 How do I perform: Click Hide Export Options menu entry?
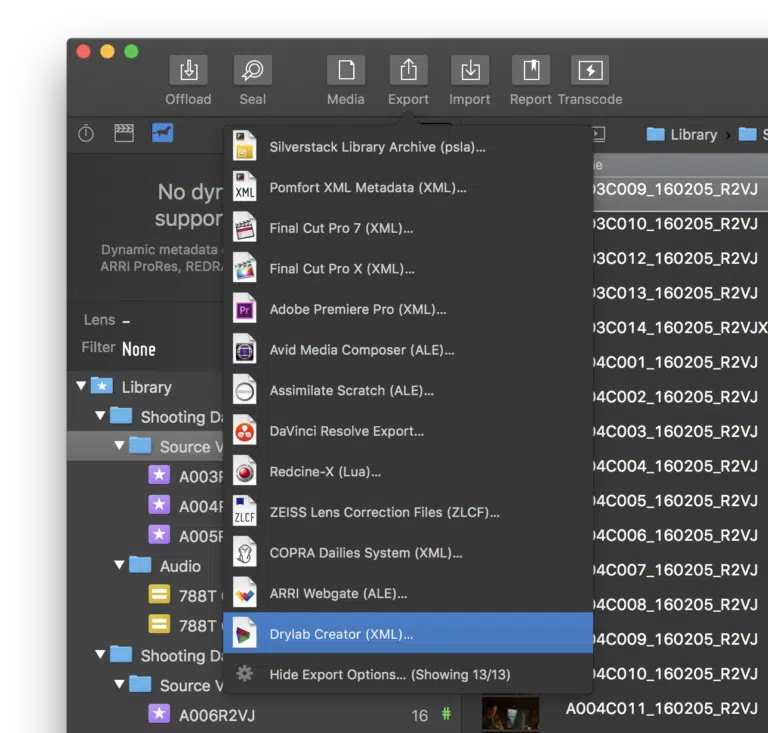[x=408, y=675]
